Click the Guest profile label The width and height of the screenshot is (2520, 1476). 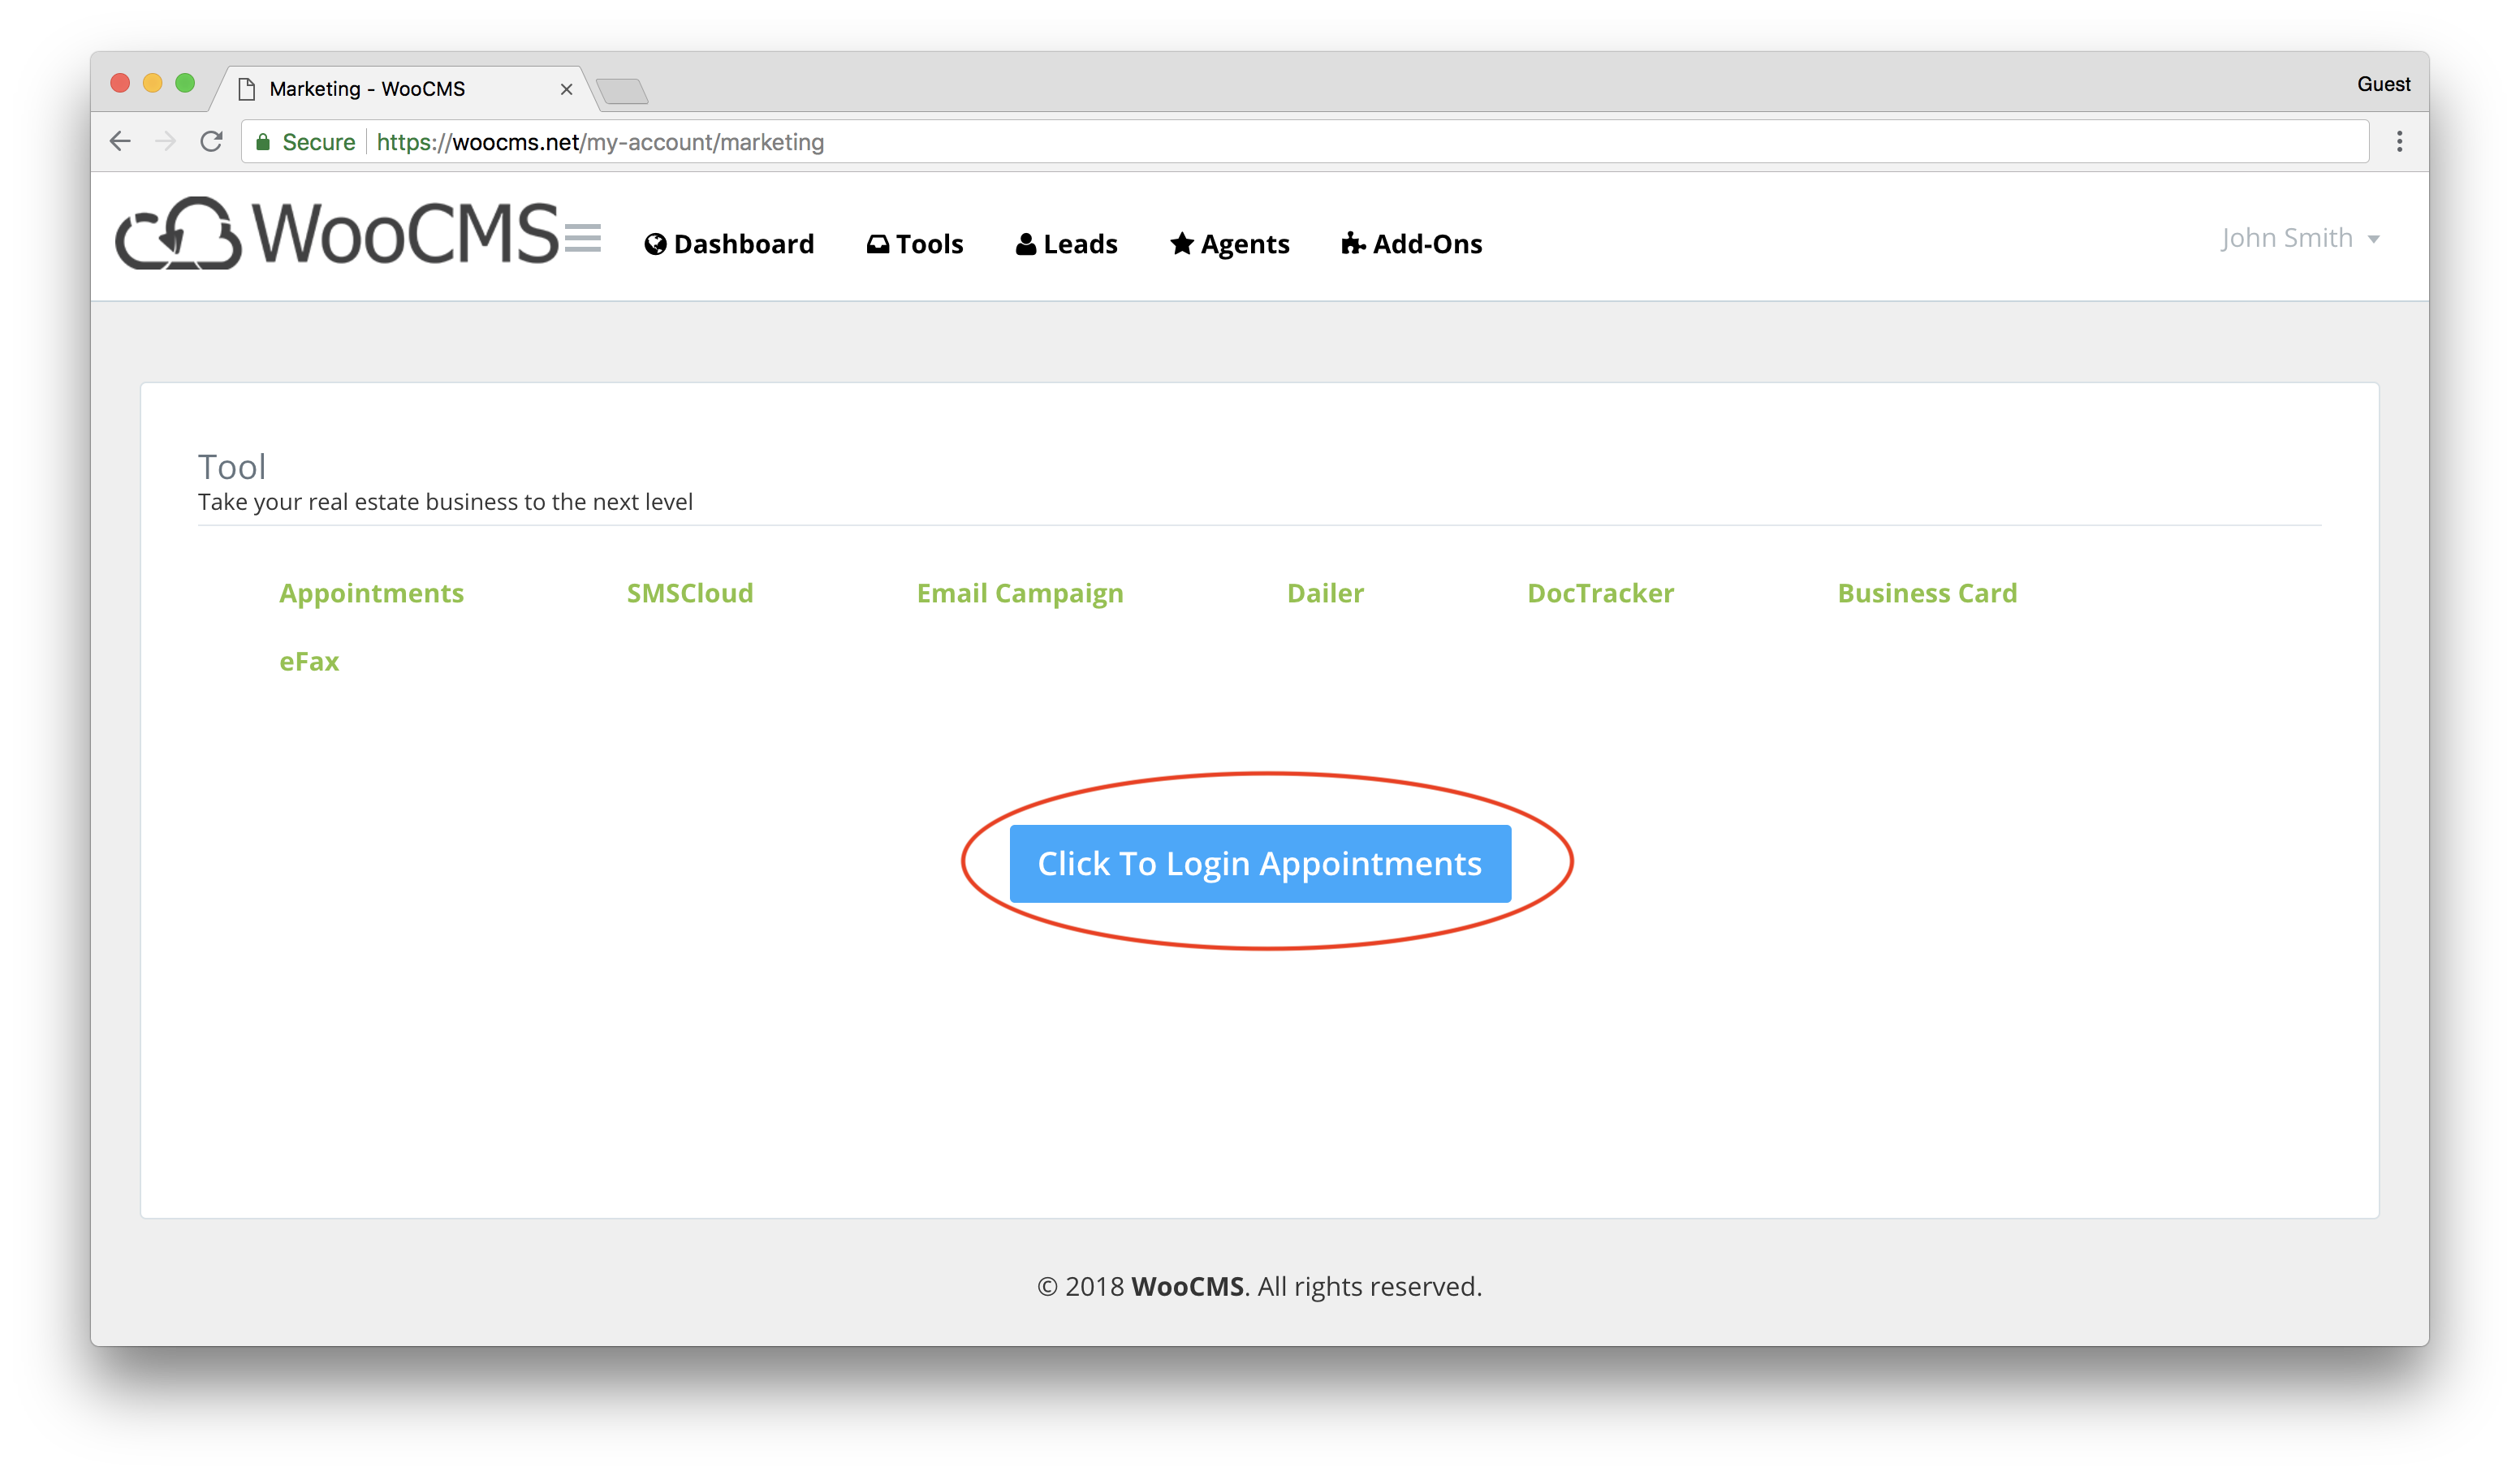2383,84
